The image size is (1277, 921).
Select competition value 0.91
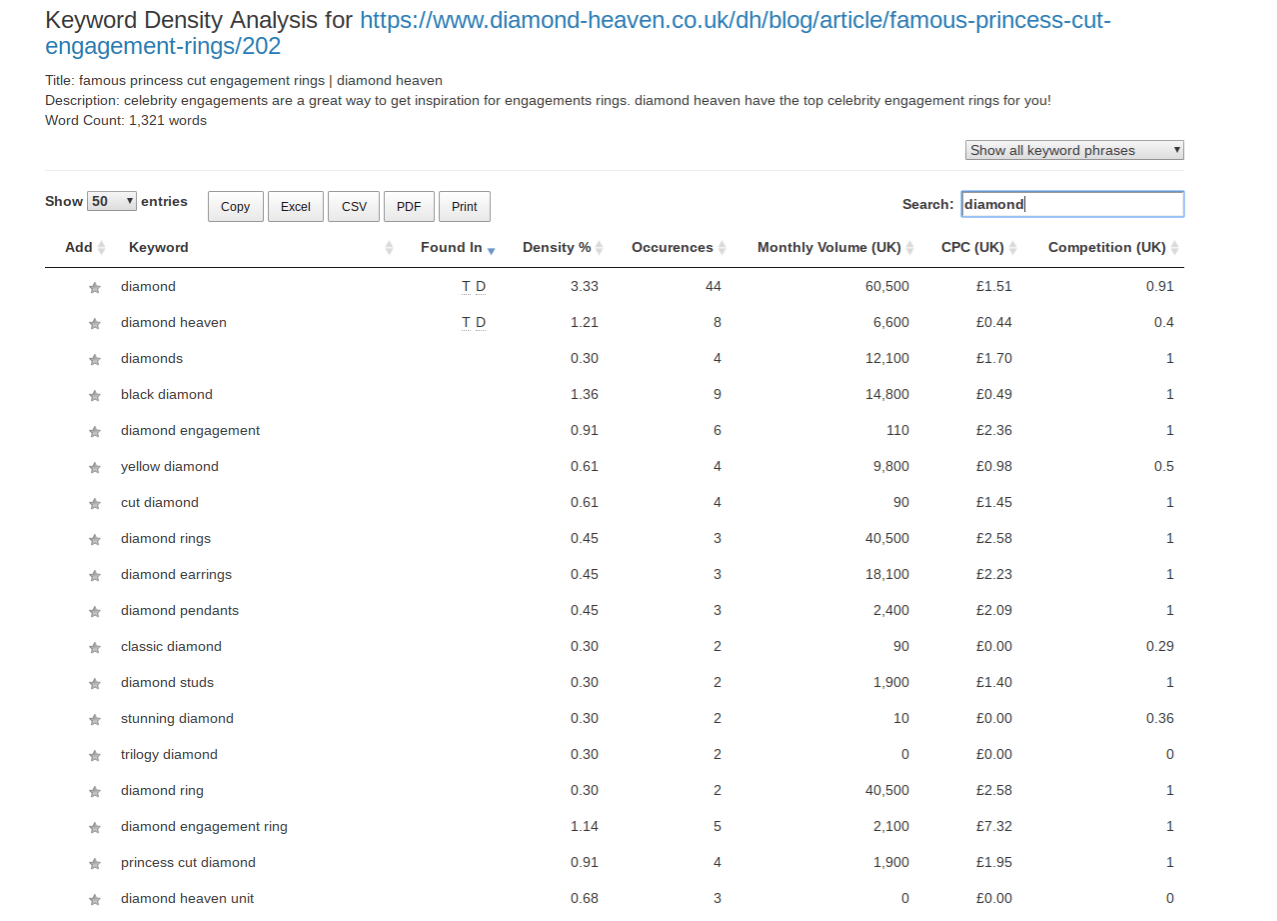coord(1160,286)
